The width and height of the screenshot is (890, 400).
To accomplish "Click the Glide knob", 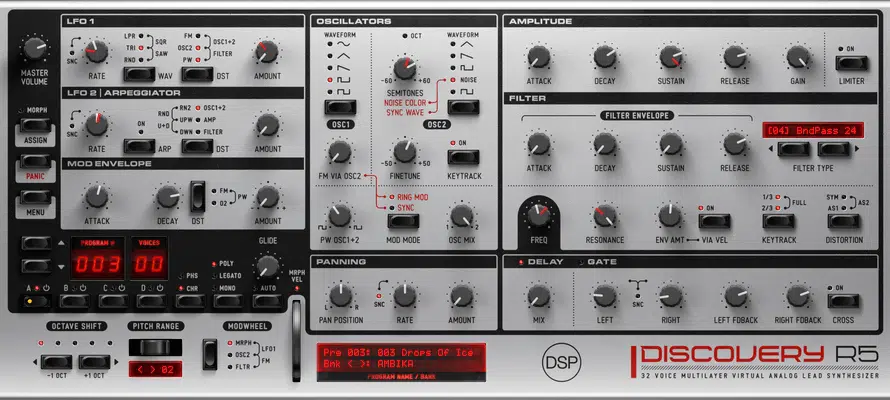I will pyautogui.click(x=267, y=266).
